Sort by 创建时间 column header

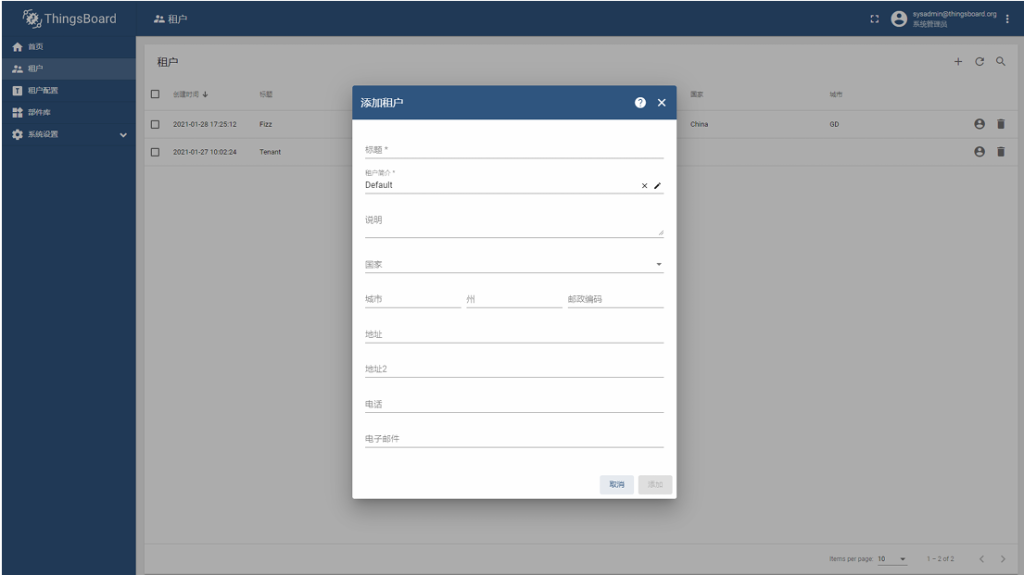(x=190, y=94)
